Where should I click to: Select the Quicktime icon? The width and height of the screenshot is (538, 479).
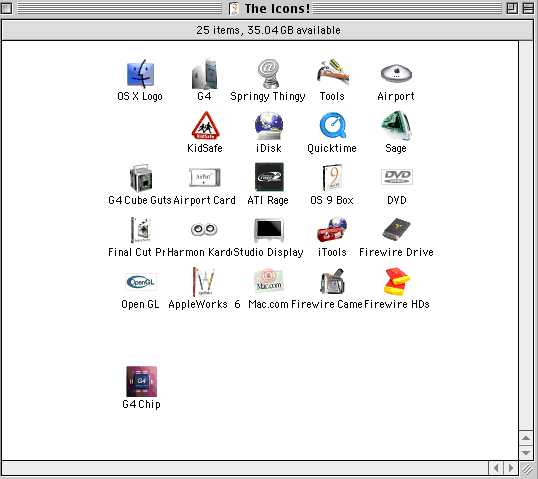(x=333, y=126)
